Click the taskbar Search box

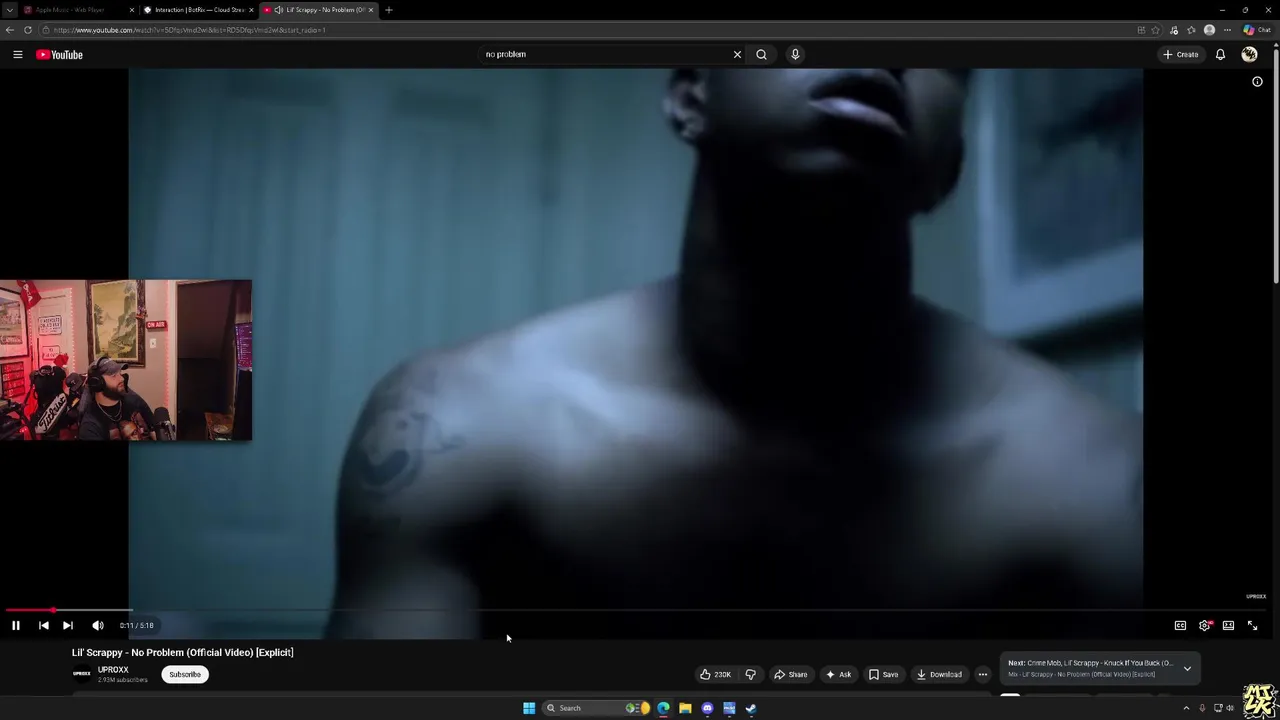[x=598, y=708]
